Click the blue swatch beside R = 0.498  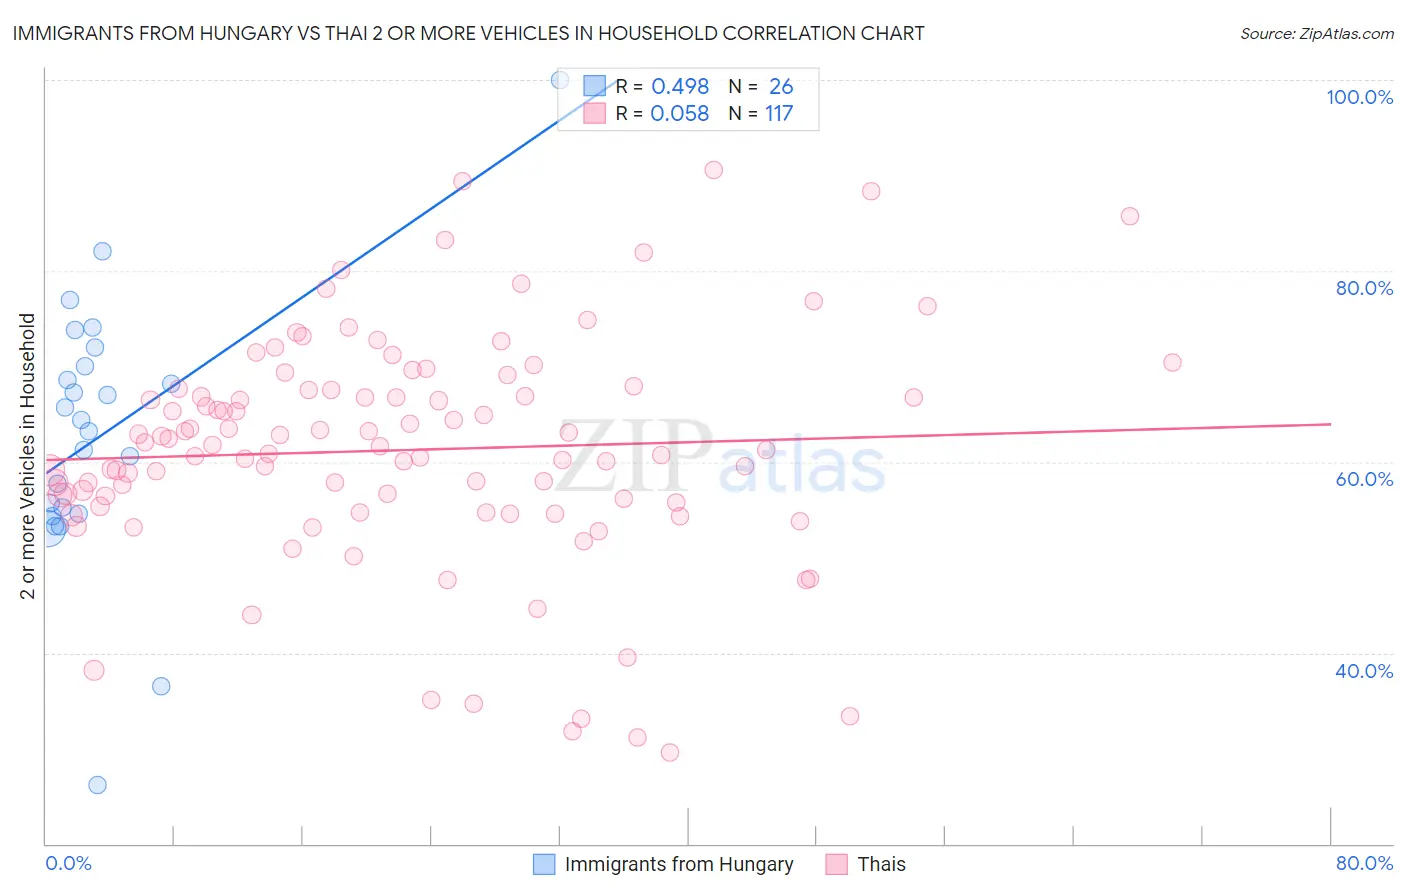pyautogui.click(x=595, y=86)
